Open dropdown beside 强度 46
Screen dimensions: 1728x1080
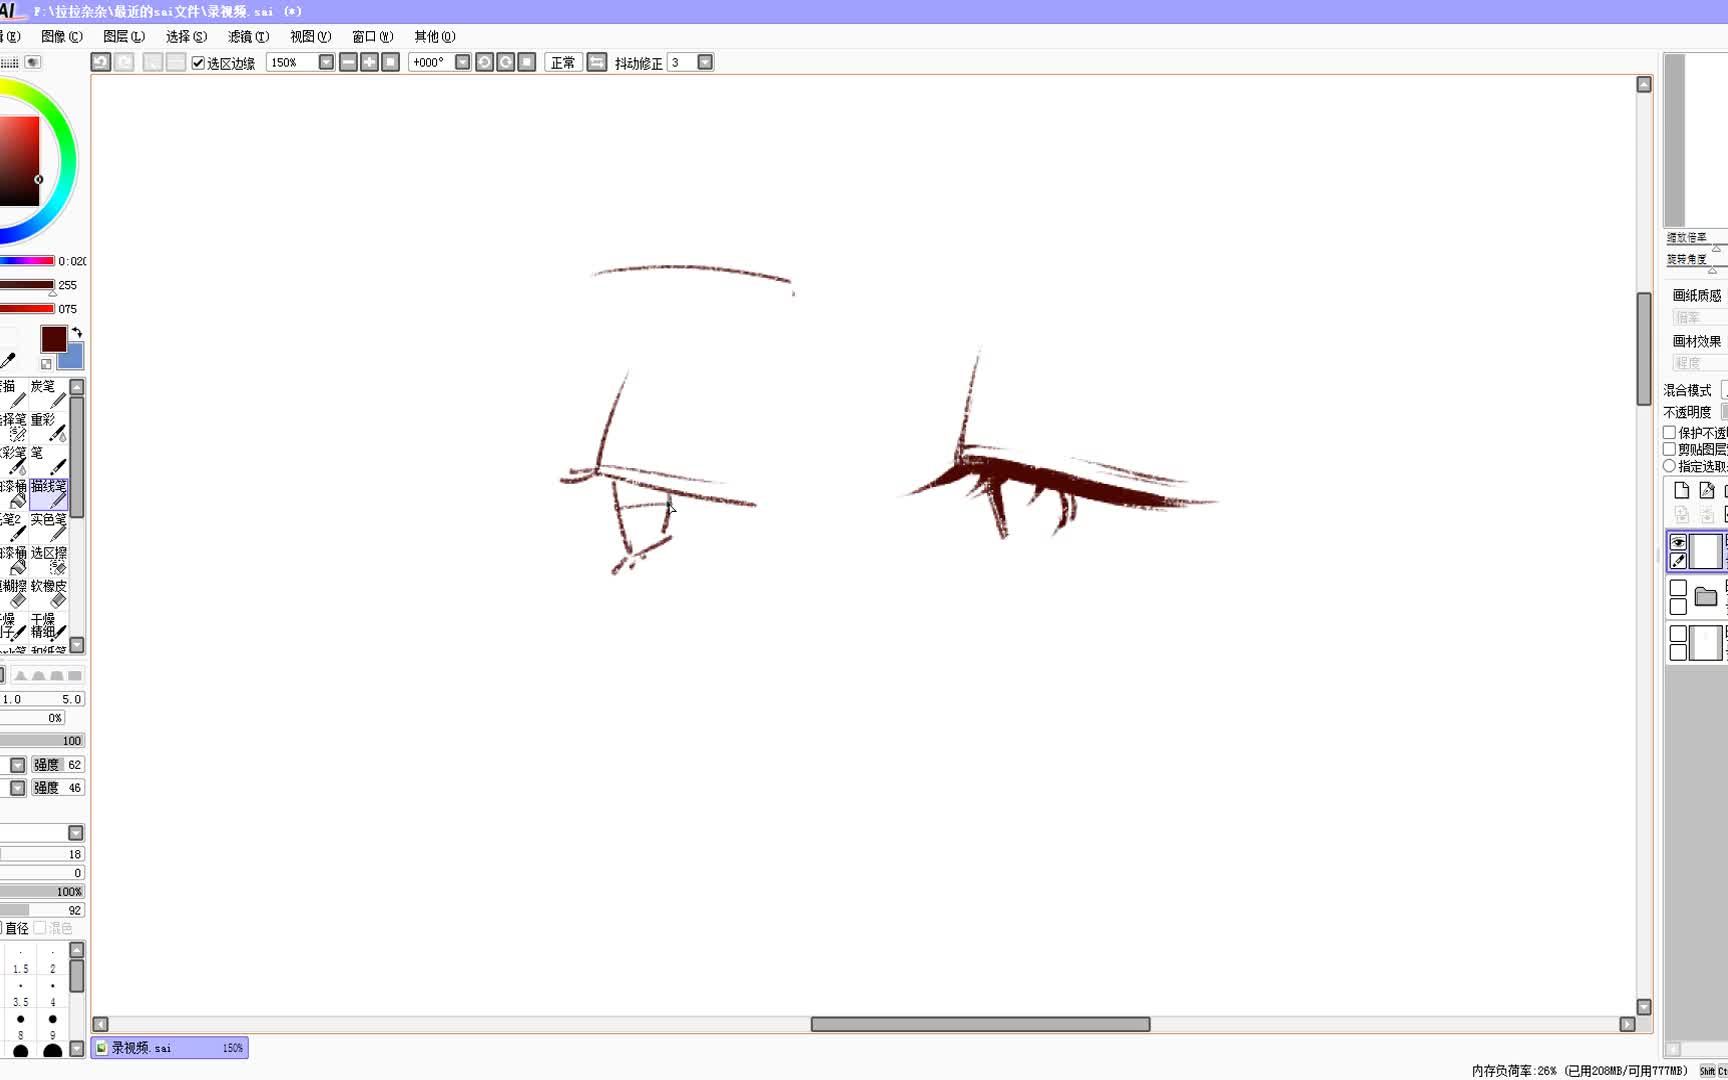(x=17, y=788)
